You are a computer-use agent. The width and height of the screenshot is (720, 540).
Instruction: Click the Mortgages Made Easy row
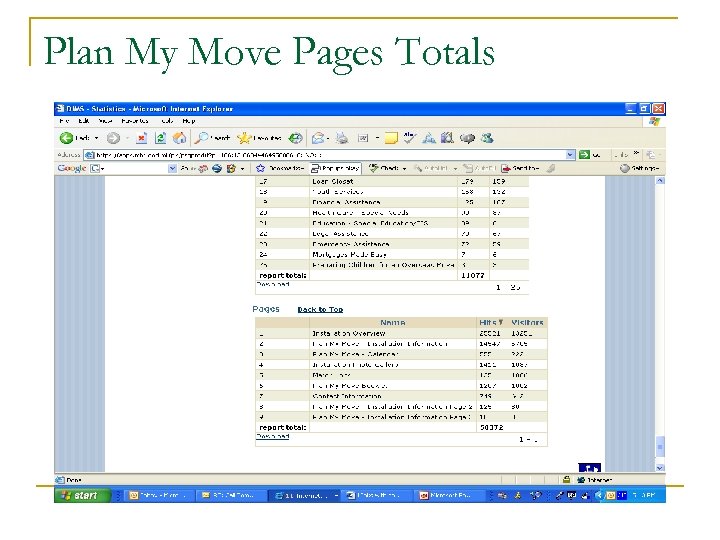click(392, 254)
